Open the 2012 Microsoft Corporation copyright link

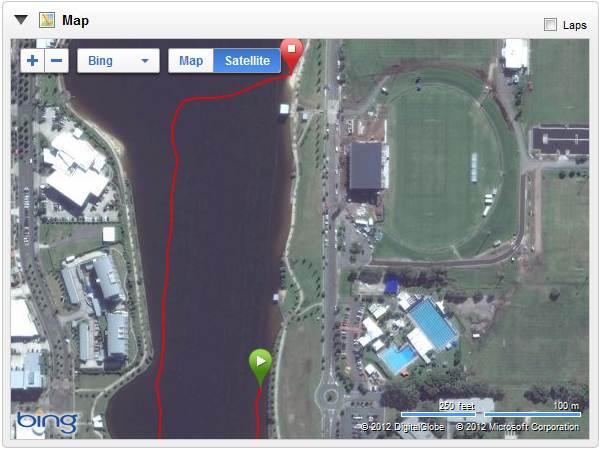(x=518, y=427)
